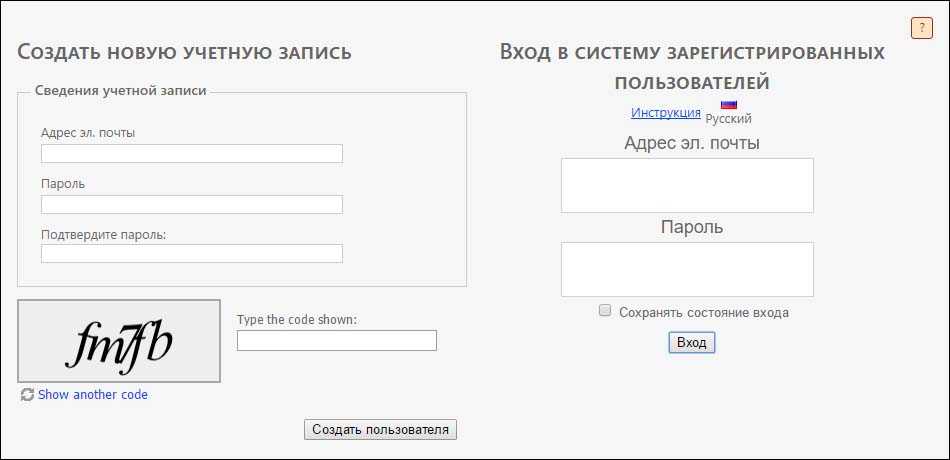Click the Russian flag icon
Screen dimensions: 950x460
click(x=728, y=104)
